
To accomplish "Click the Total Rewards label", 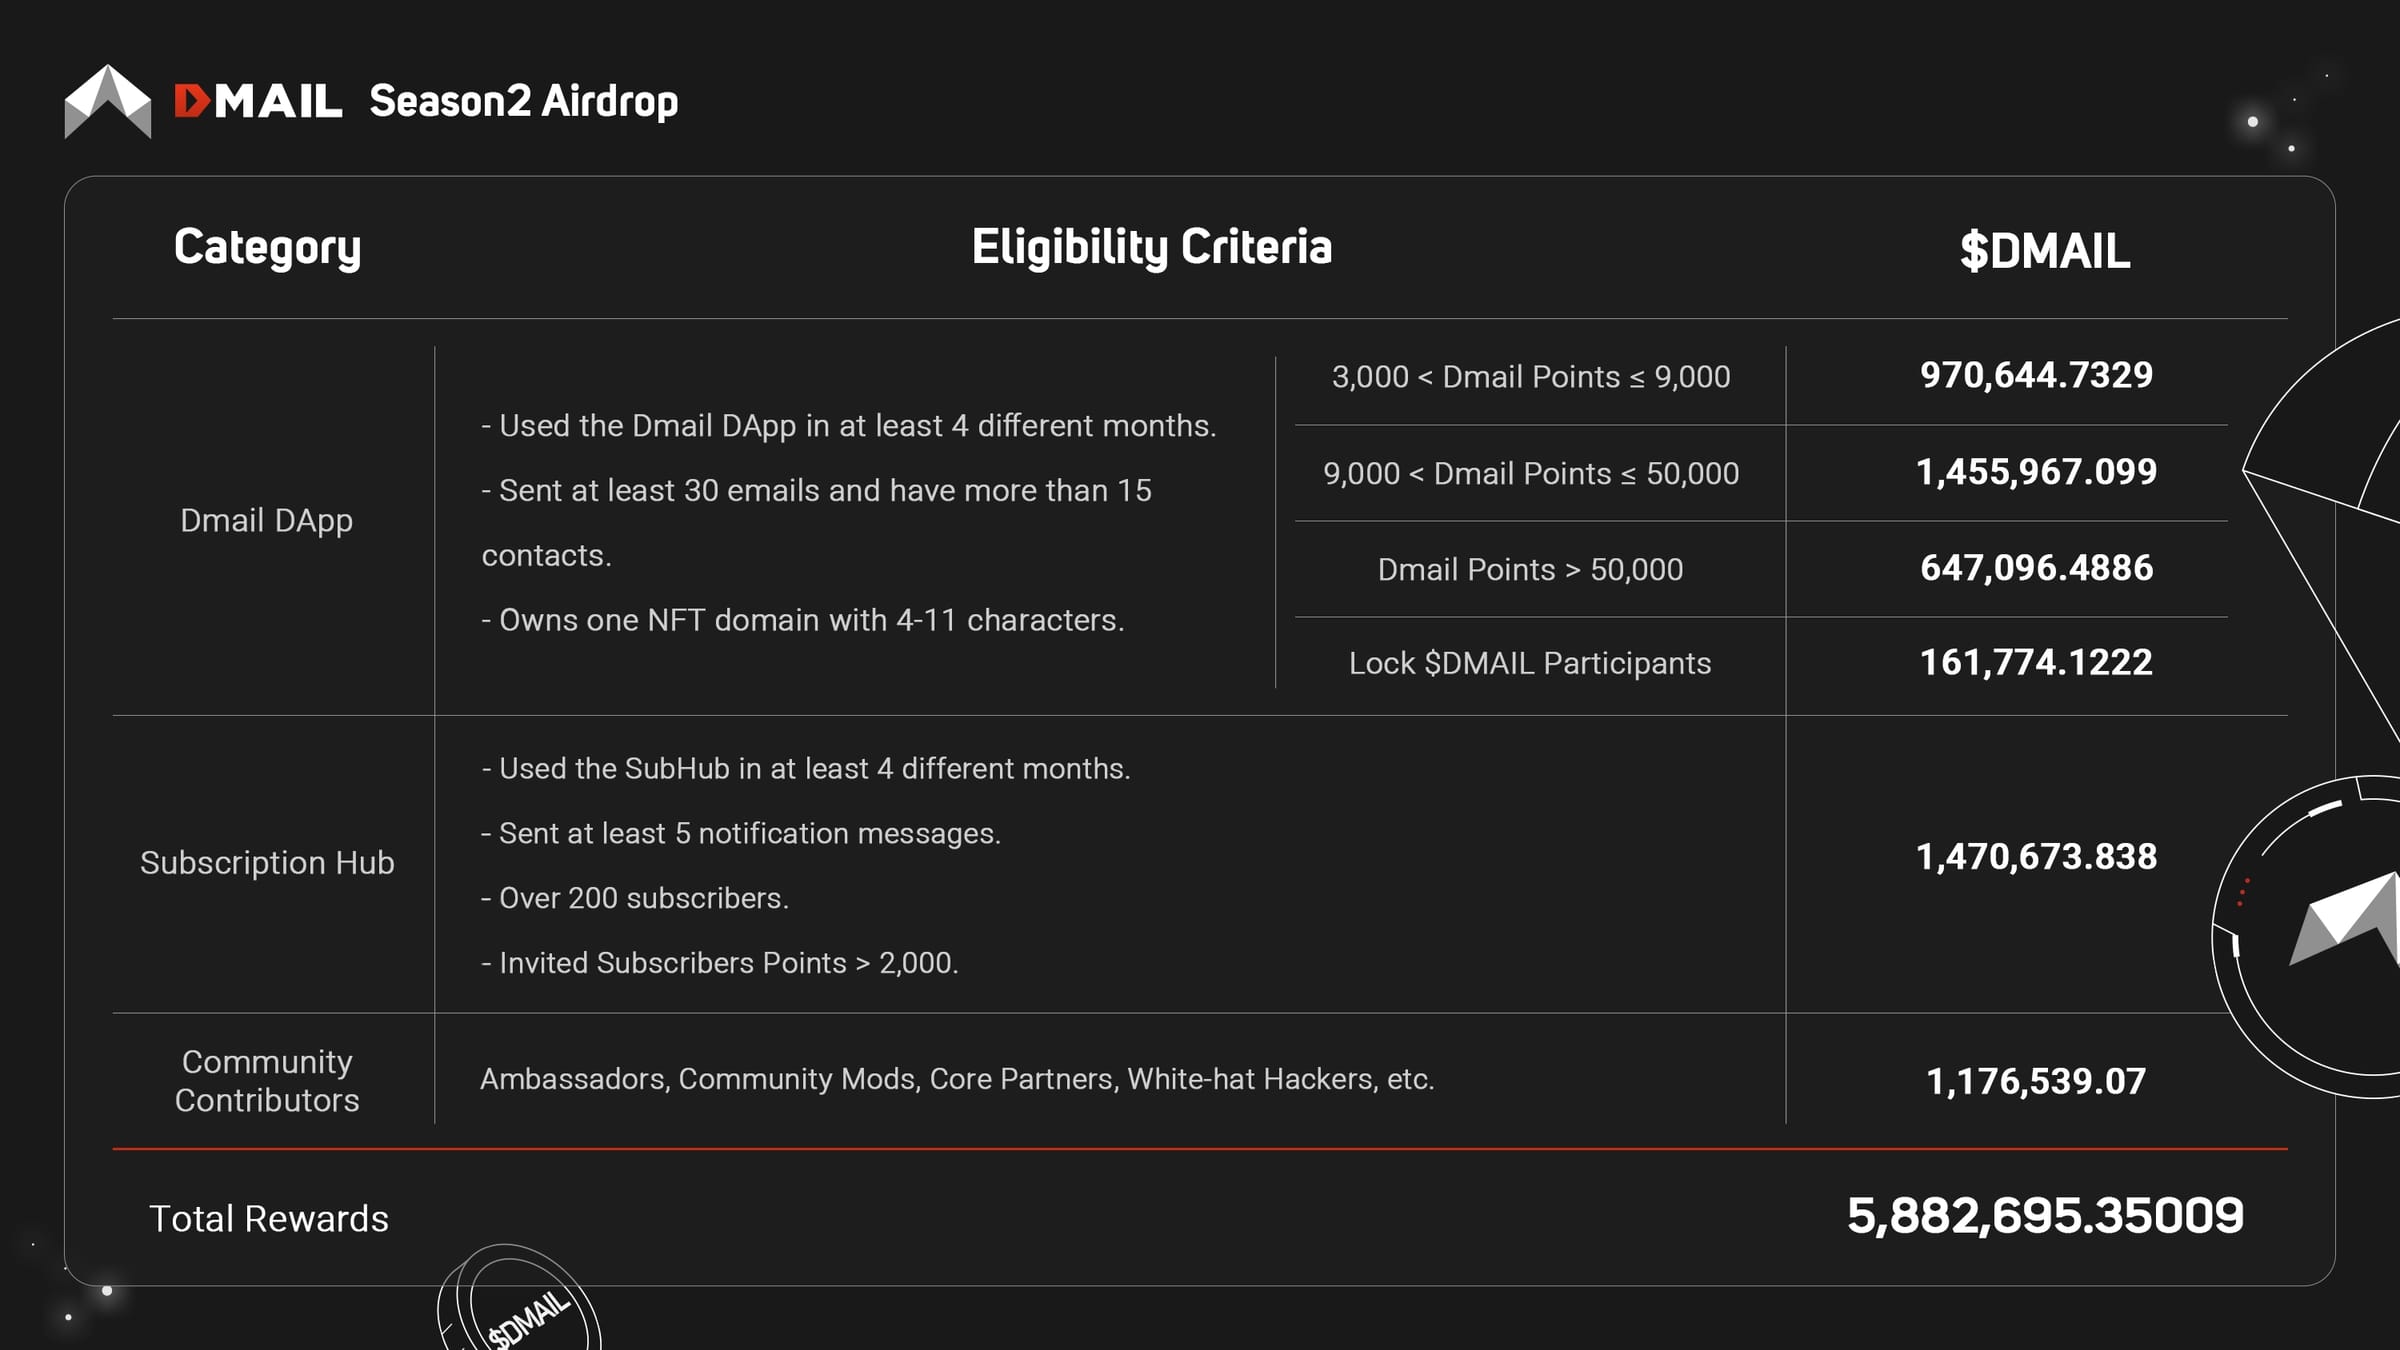I will (x=269, y=1218).
